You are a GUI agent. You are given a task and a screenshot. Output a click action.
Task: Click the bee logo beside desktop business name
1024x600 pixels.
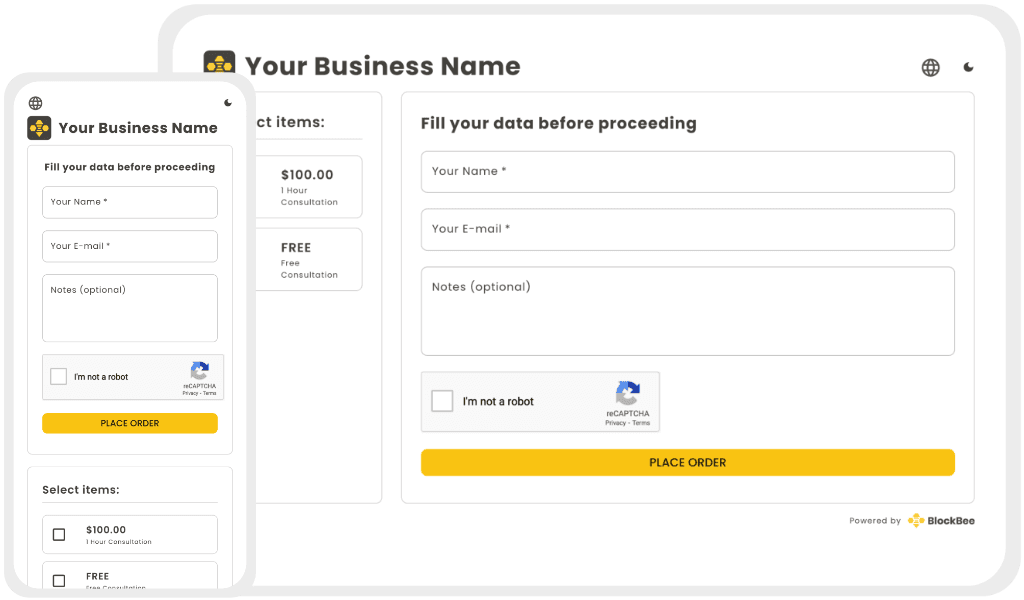tap(219, 66)
